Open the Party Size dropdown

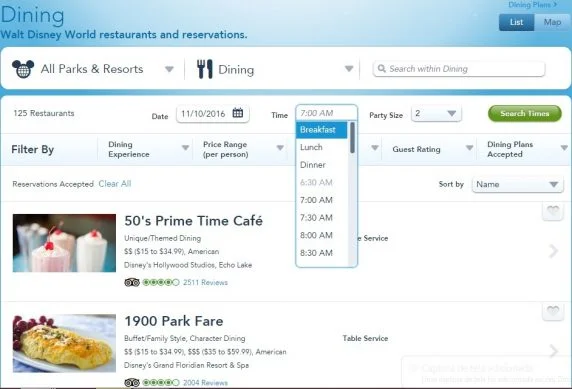pos(436,113)
